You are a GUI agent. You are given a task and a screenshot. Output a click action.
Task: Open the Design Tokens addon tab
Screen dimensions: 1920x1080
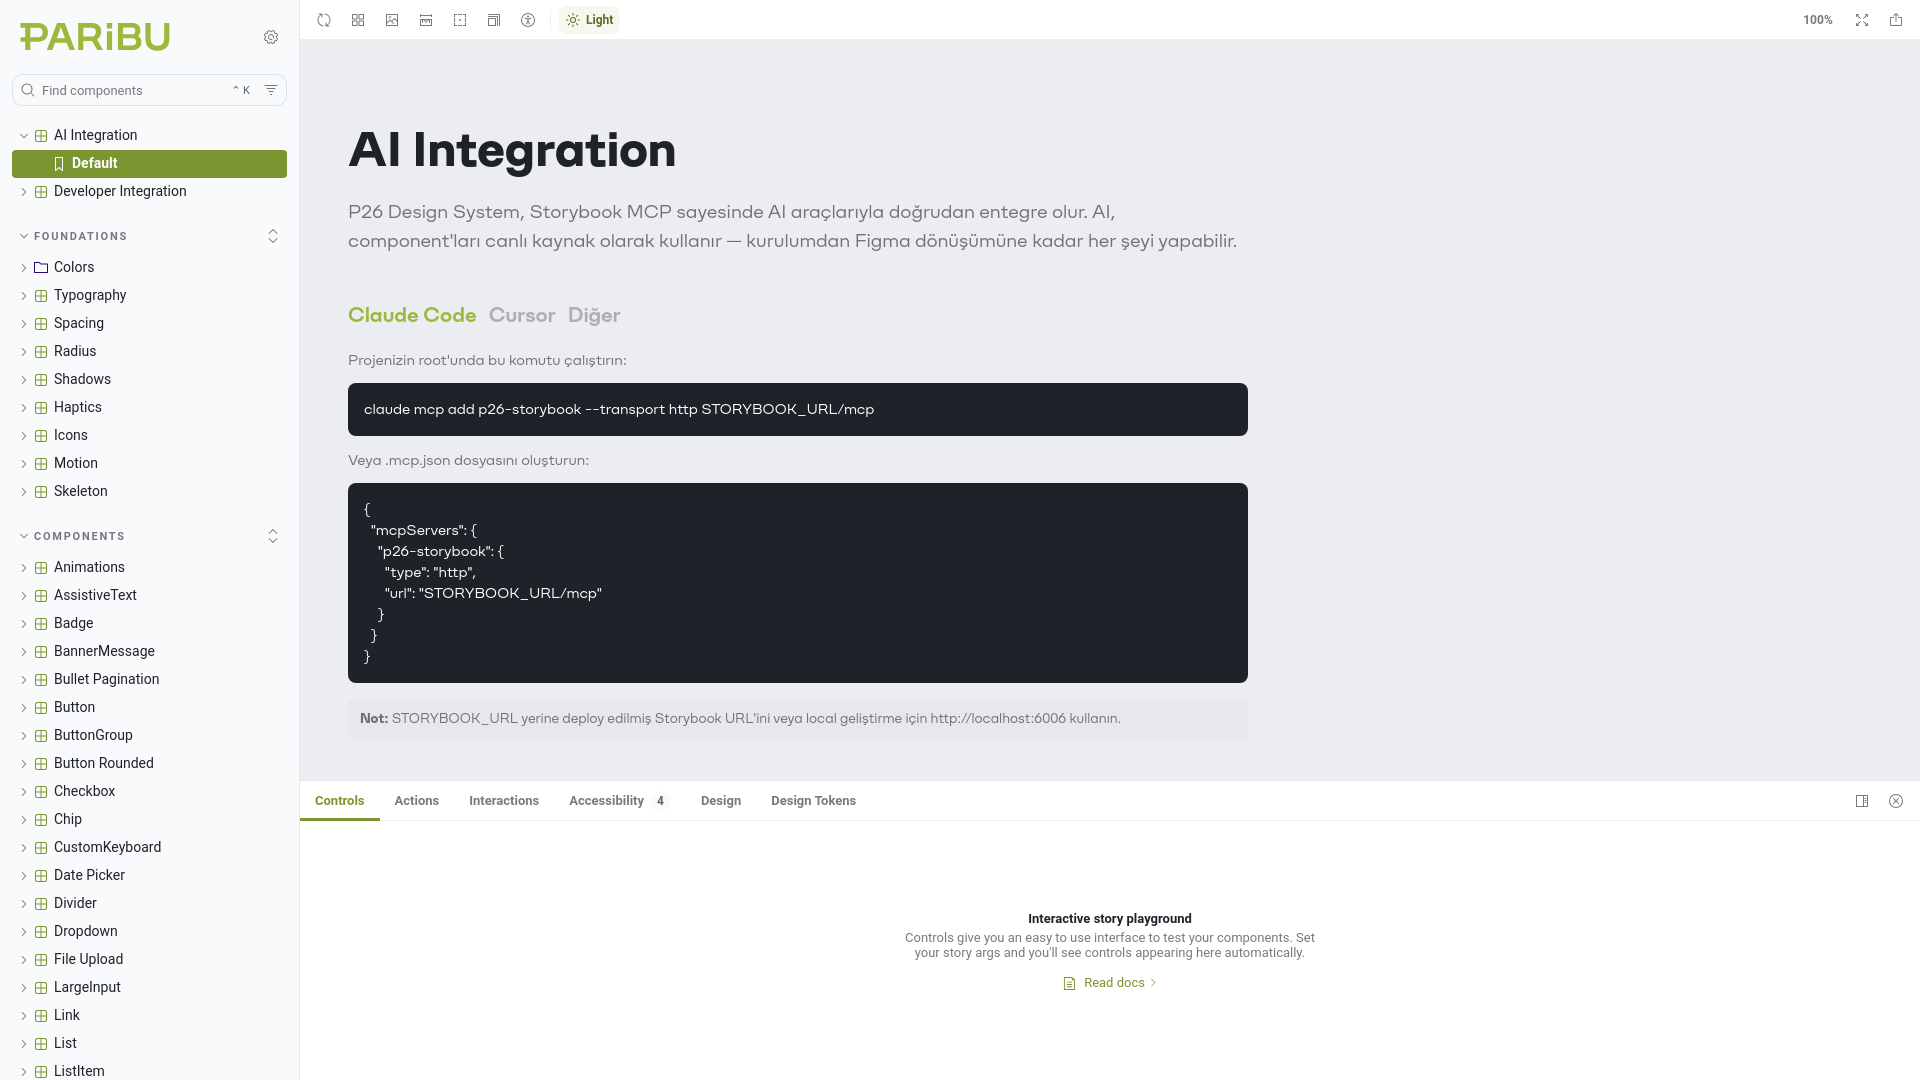[813, 801]
